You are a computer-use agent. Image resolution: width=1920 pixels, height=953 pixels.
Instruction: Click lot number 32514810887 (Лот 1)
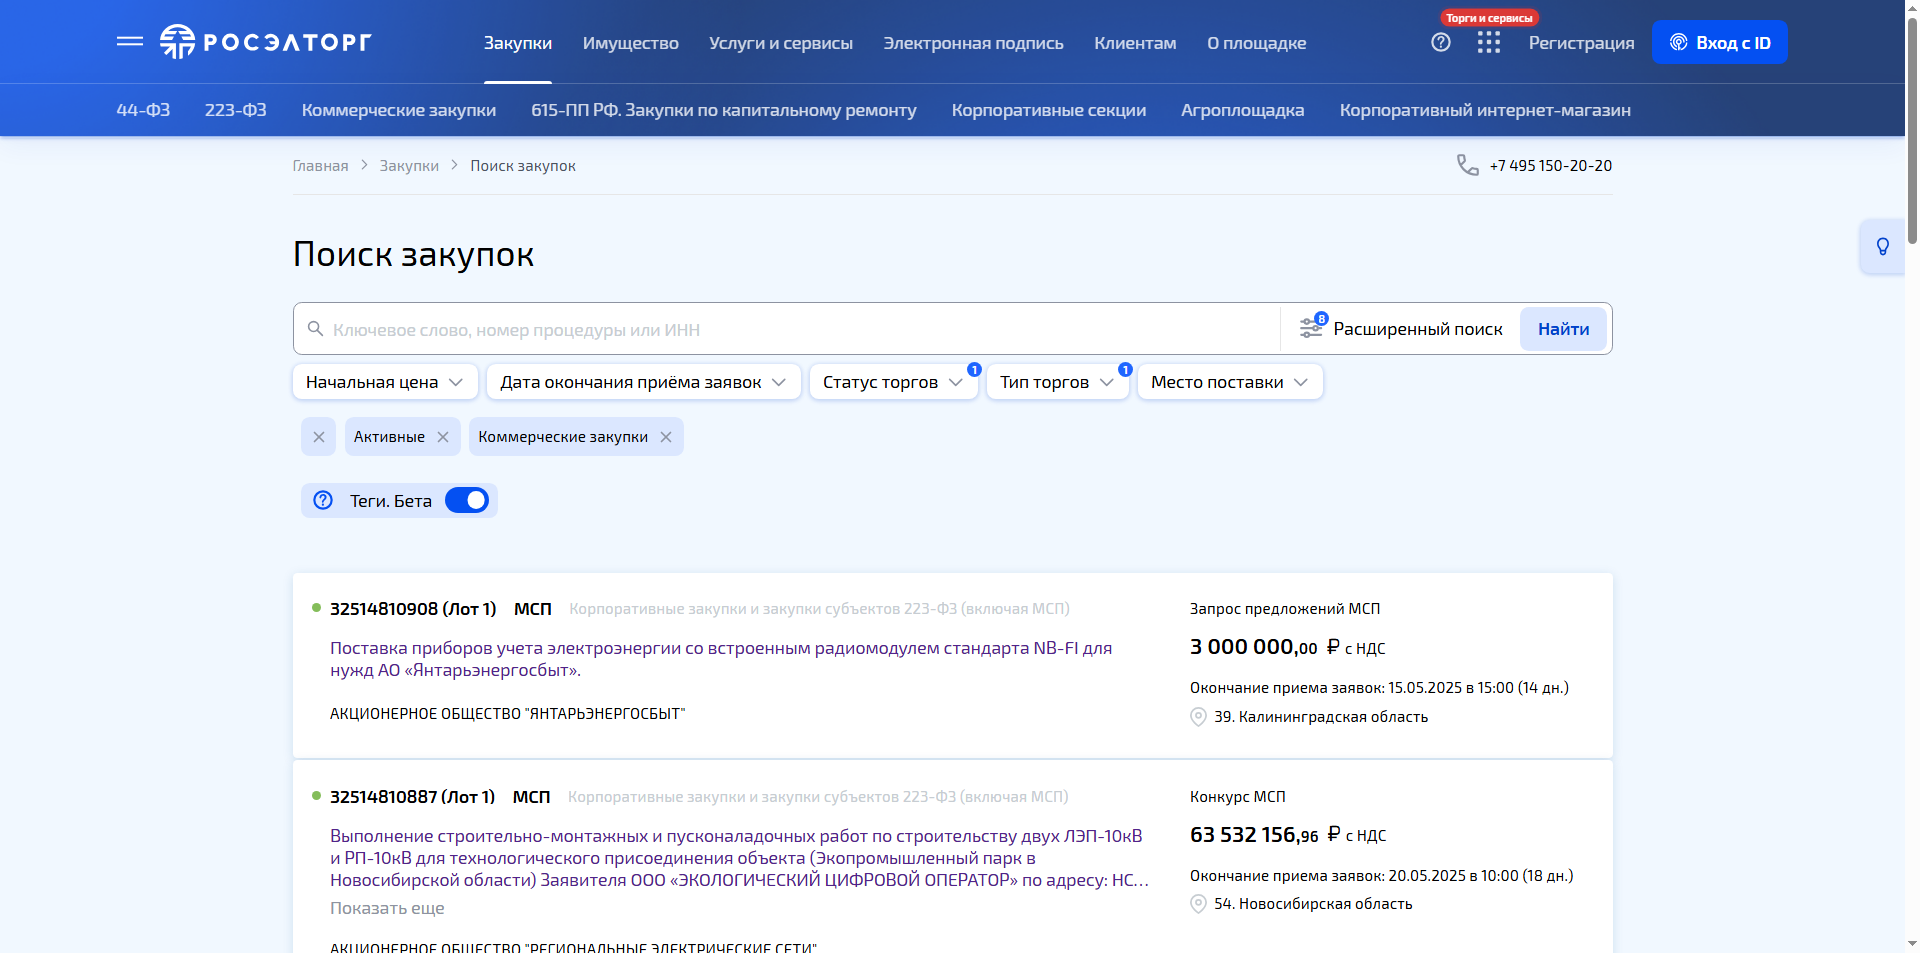pyautogui.click(x=412, y=797)
